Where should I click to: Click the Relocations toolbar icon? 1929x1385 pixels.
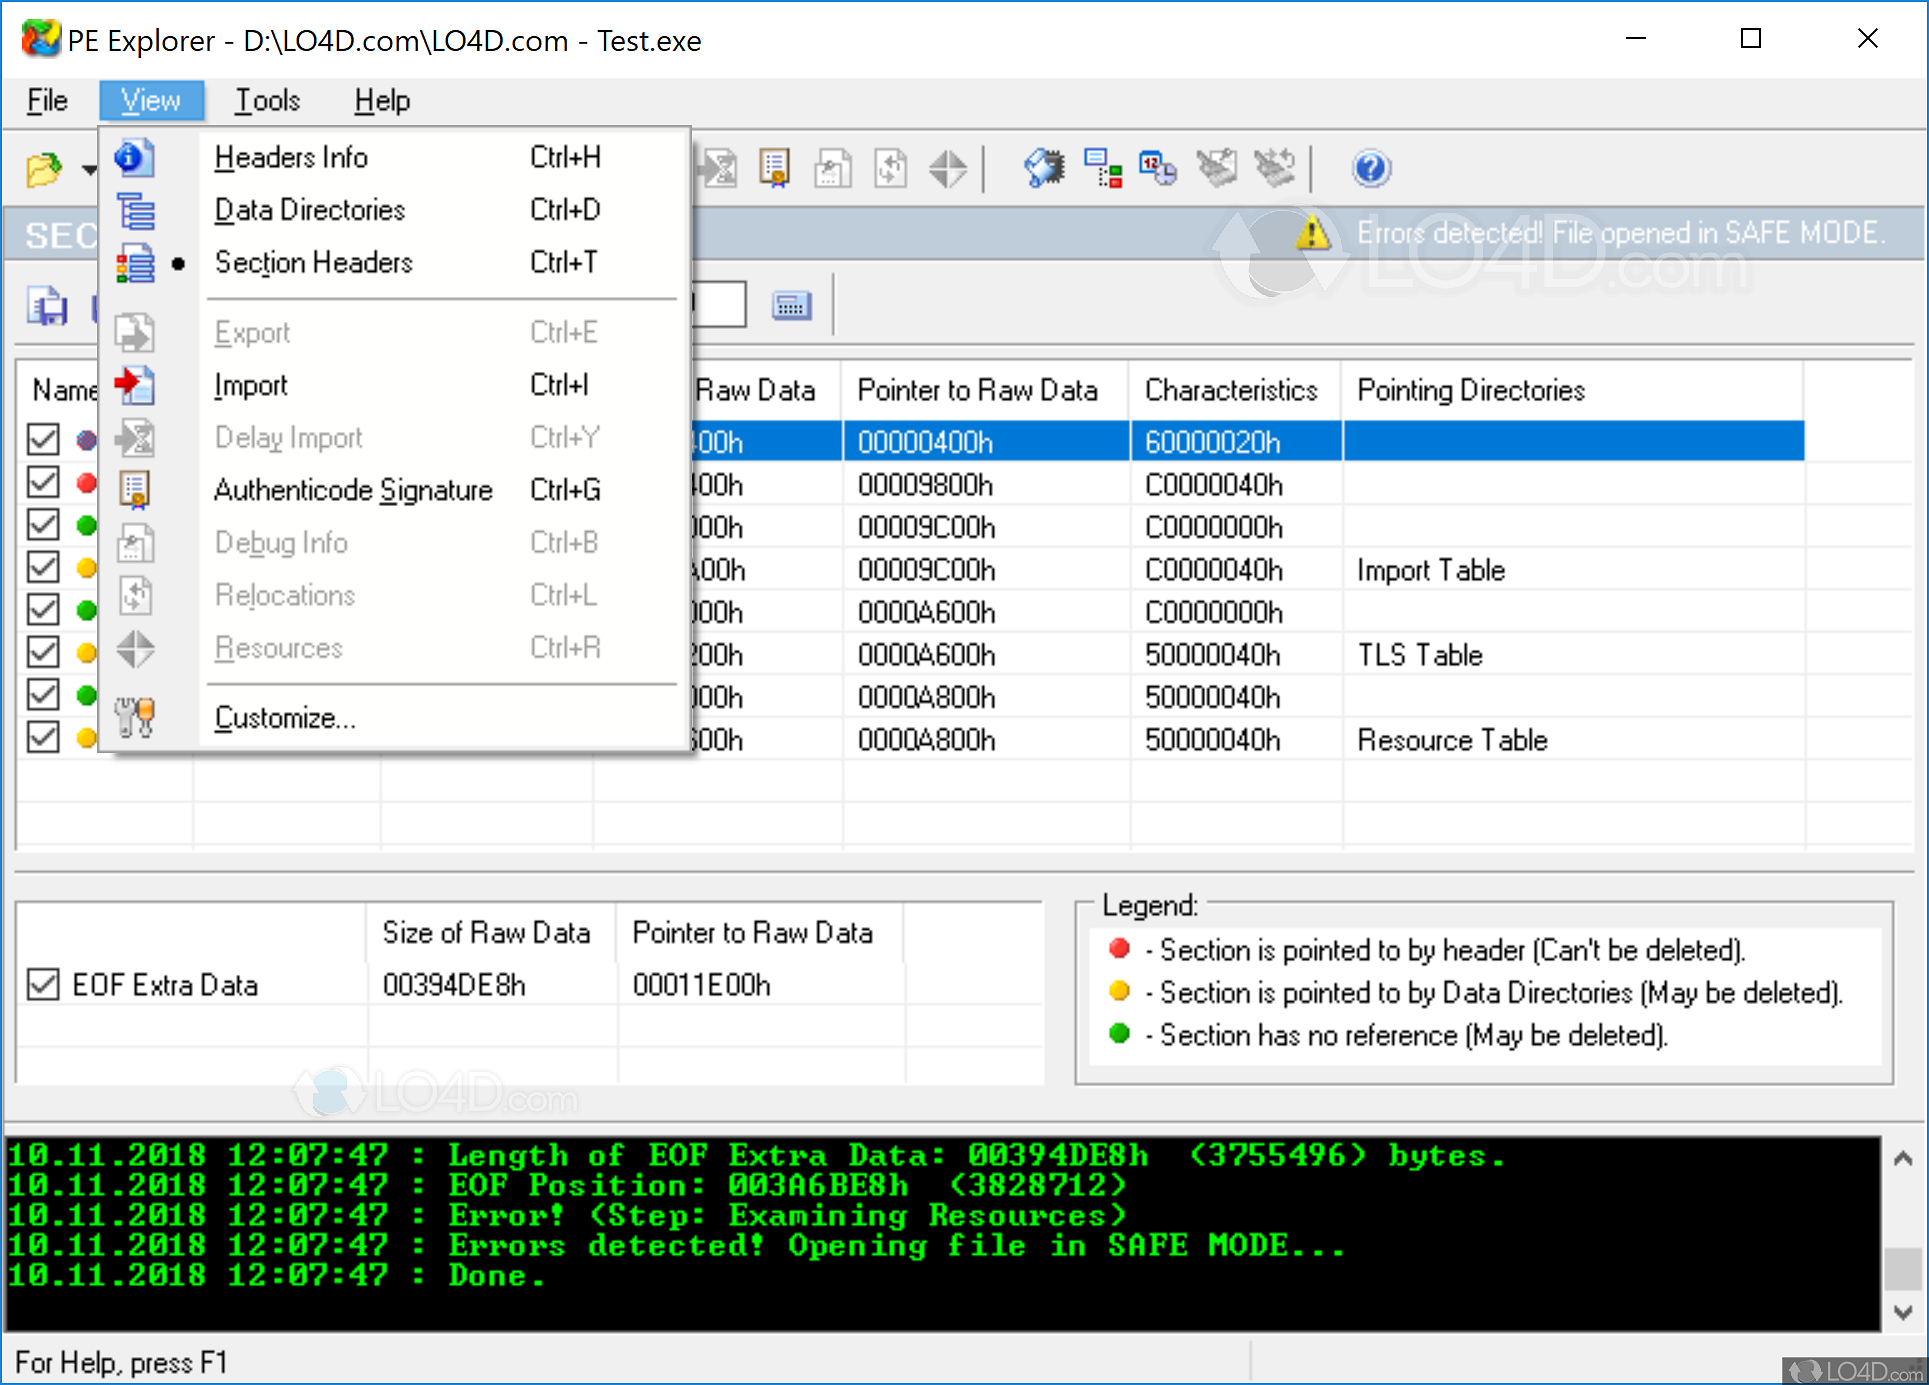890,168
